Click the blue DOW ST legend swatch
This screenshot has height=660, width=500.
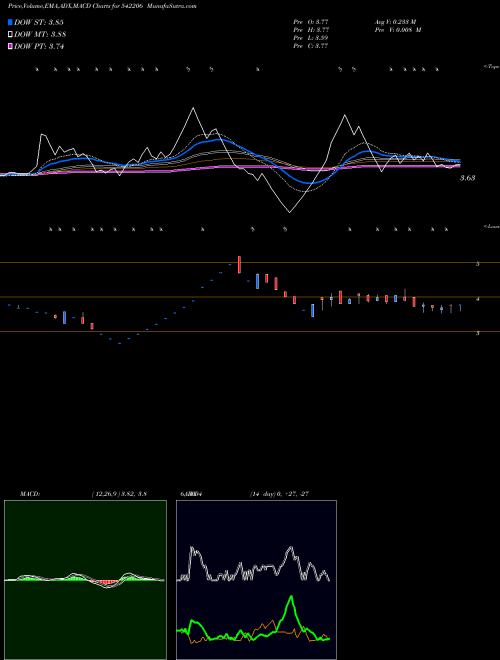(x=11, y=22)
